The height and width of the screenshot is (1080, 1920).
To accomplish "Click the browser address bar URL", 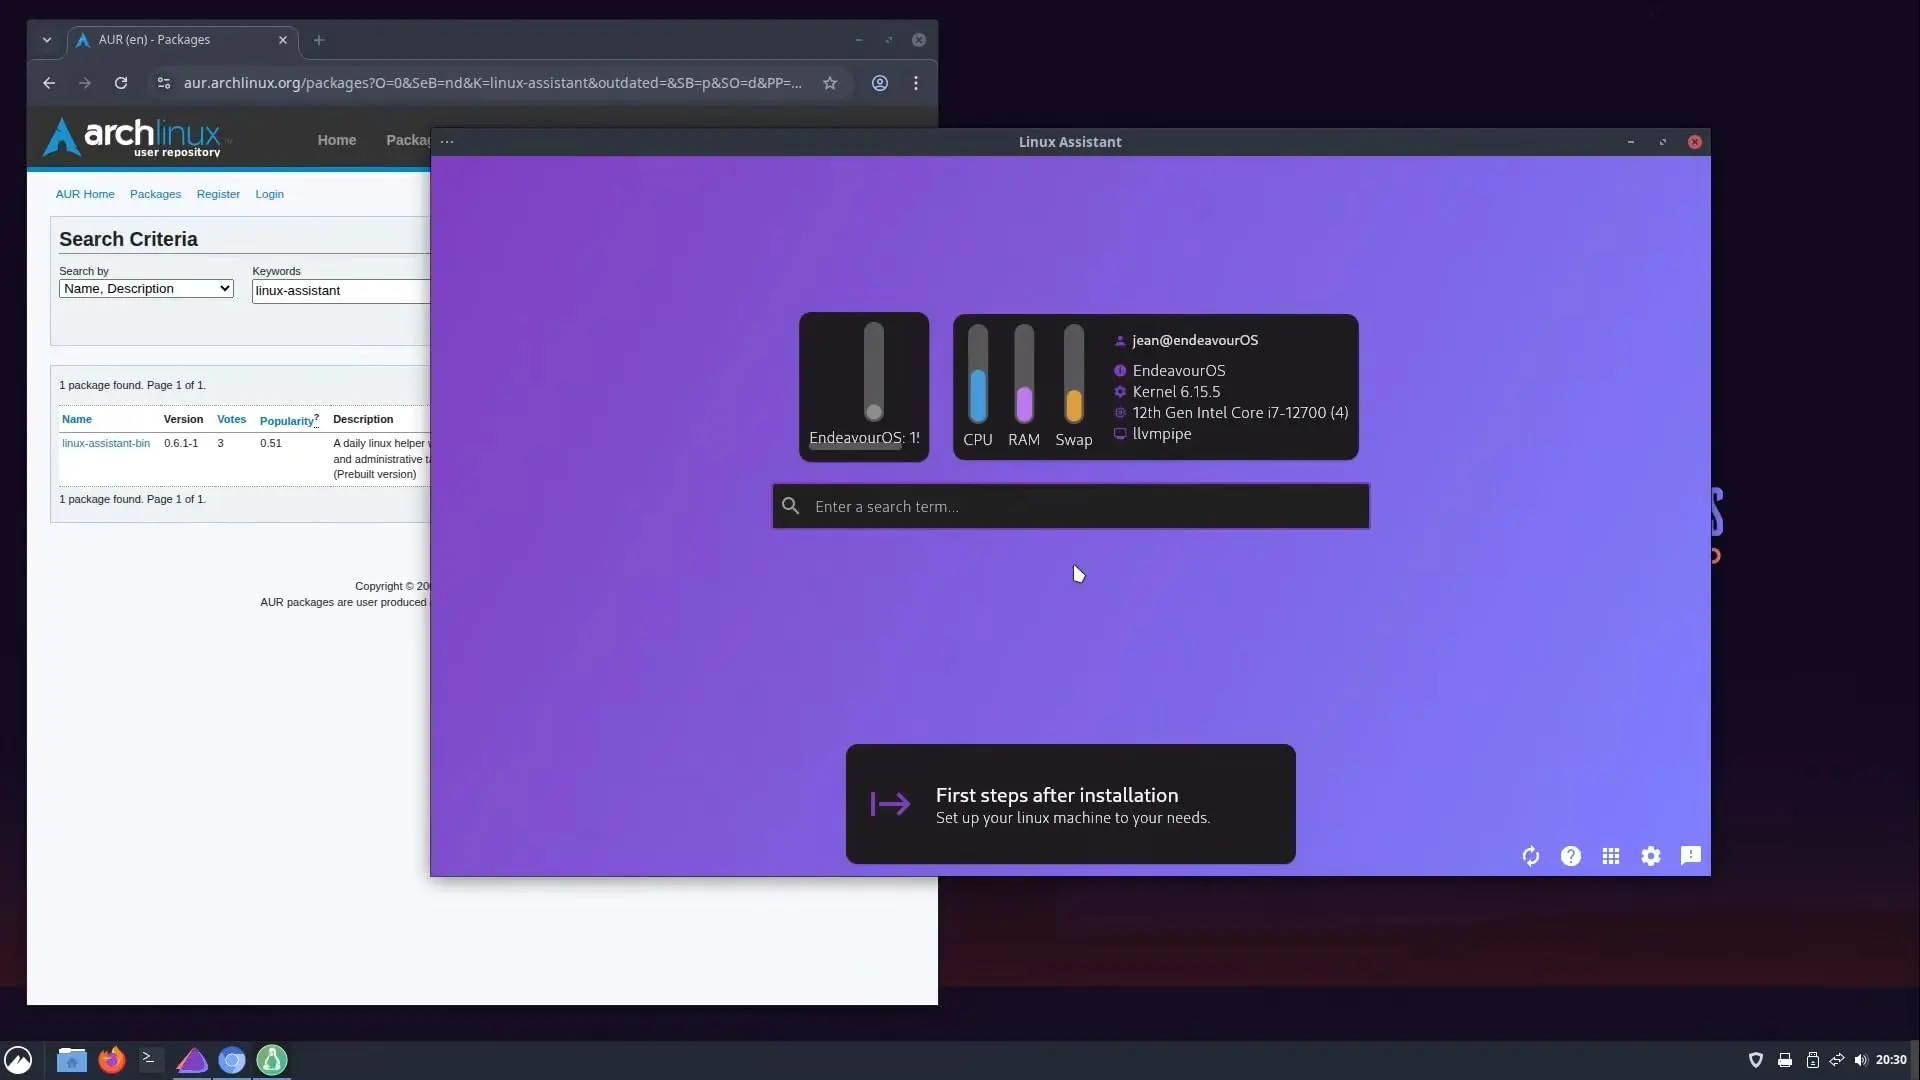I will 492,83.
